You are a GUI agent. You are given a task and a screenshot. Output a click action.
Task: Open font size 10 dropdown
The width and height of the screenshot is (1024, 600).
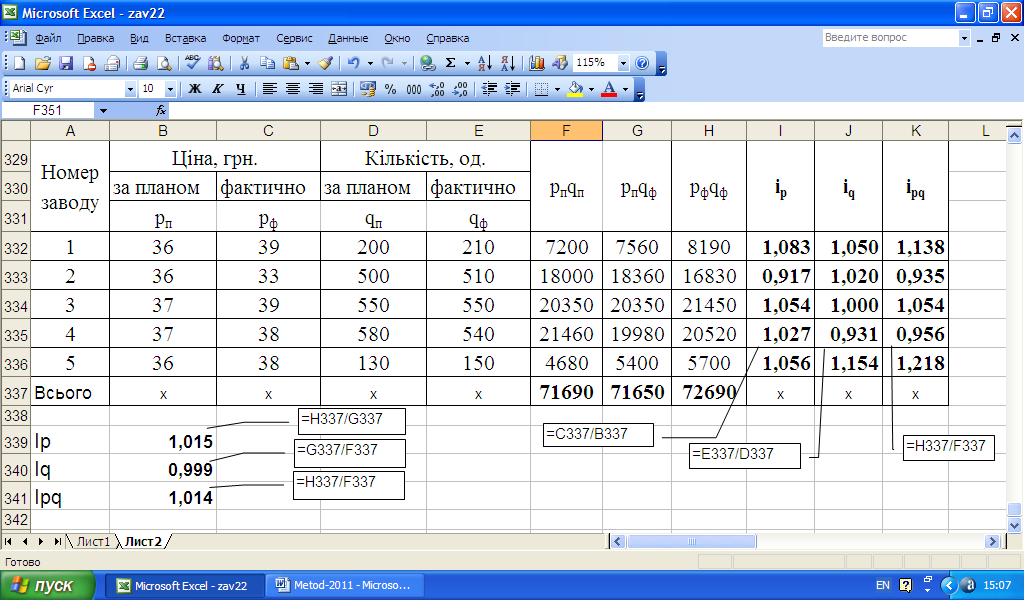170,89
